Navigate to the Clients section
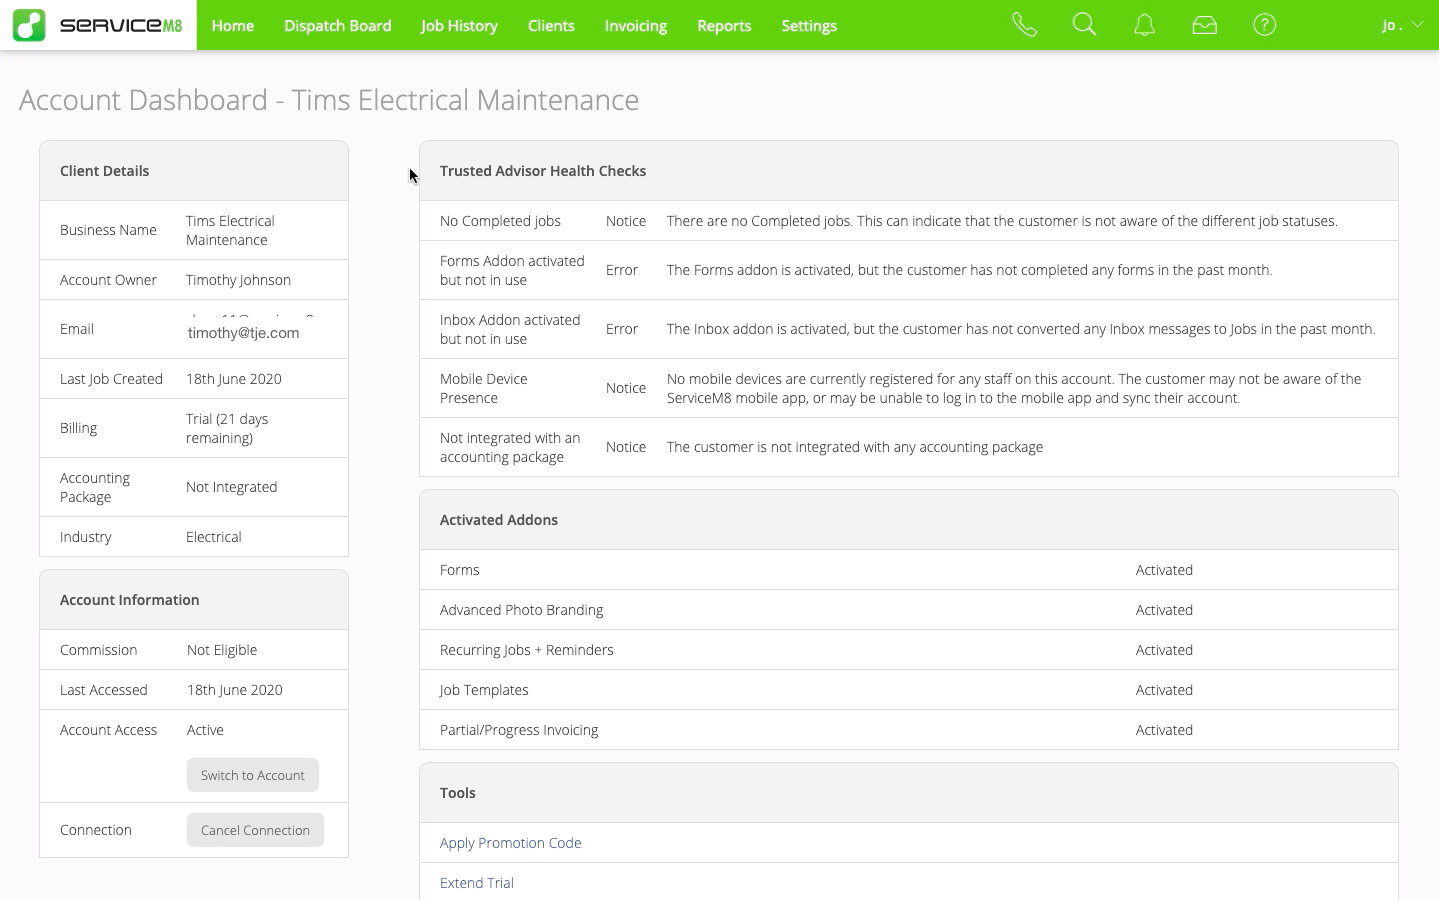 (551, 26)
